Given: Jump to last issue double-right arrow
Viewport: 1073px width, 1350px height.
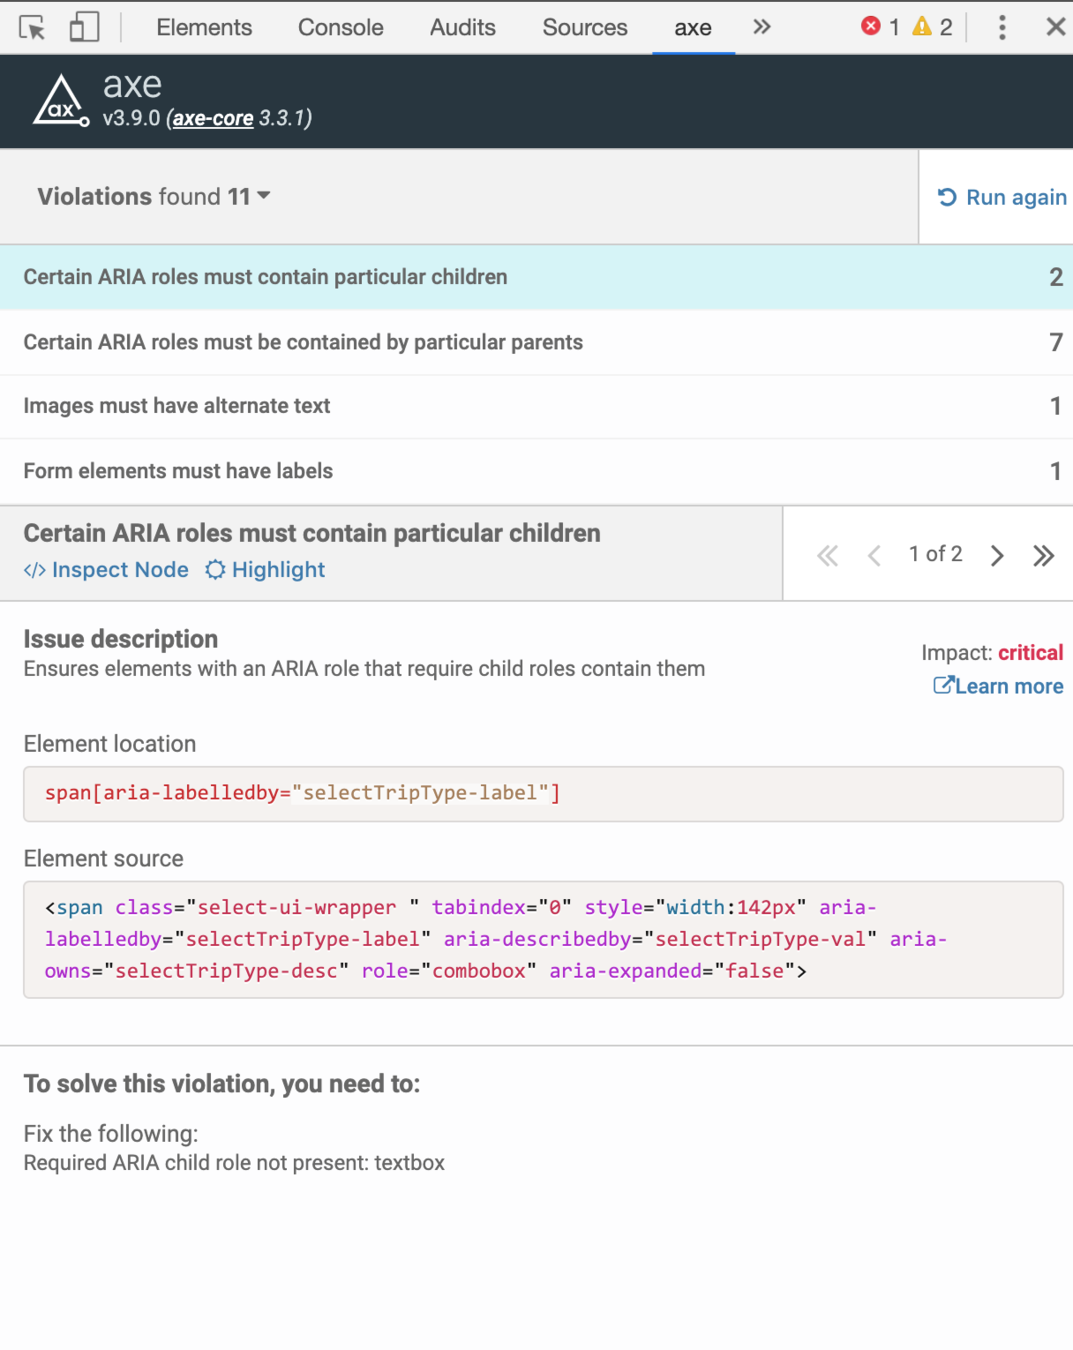Looking at the screenshot, I should [1043, 555].
